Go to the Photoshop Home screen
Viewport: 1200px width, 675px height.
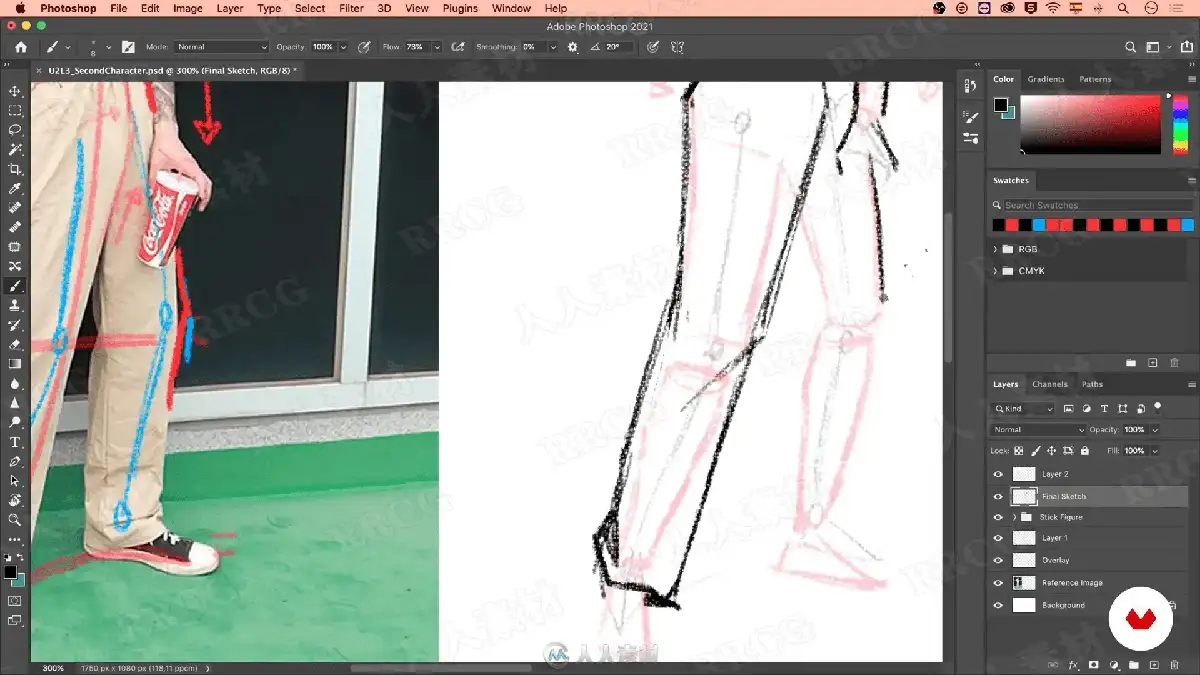point(21,47)
